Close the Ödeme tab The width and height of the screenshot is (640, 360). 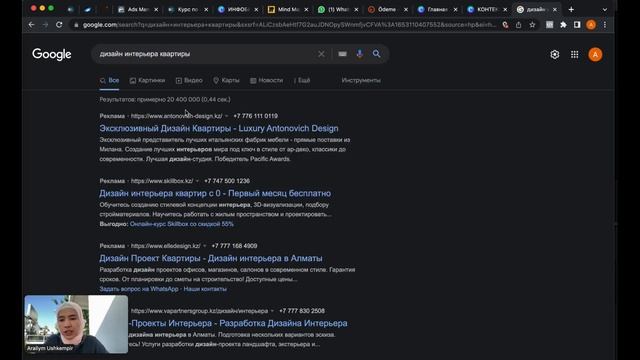coord(406,9)
